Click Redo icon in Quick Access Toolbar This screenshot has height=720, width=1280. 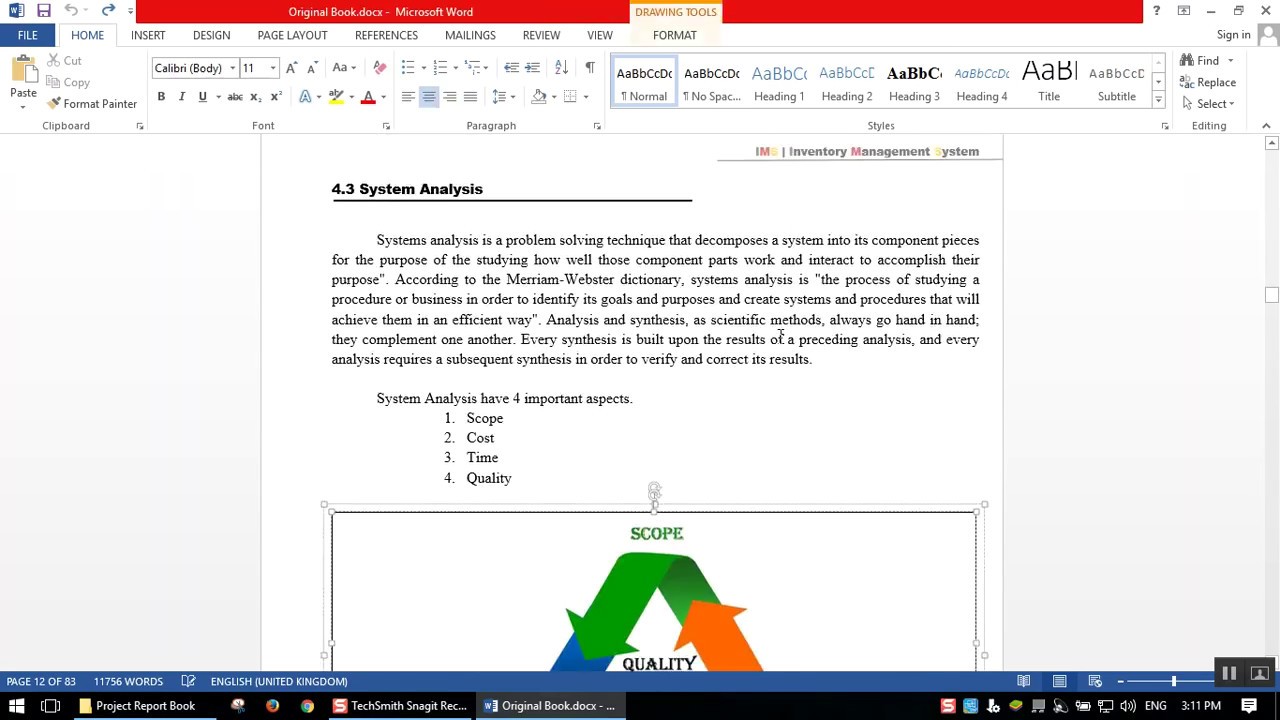[x=108, y=11]
